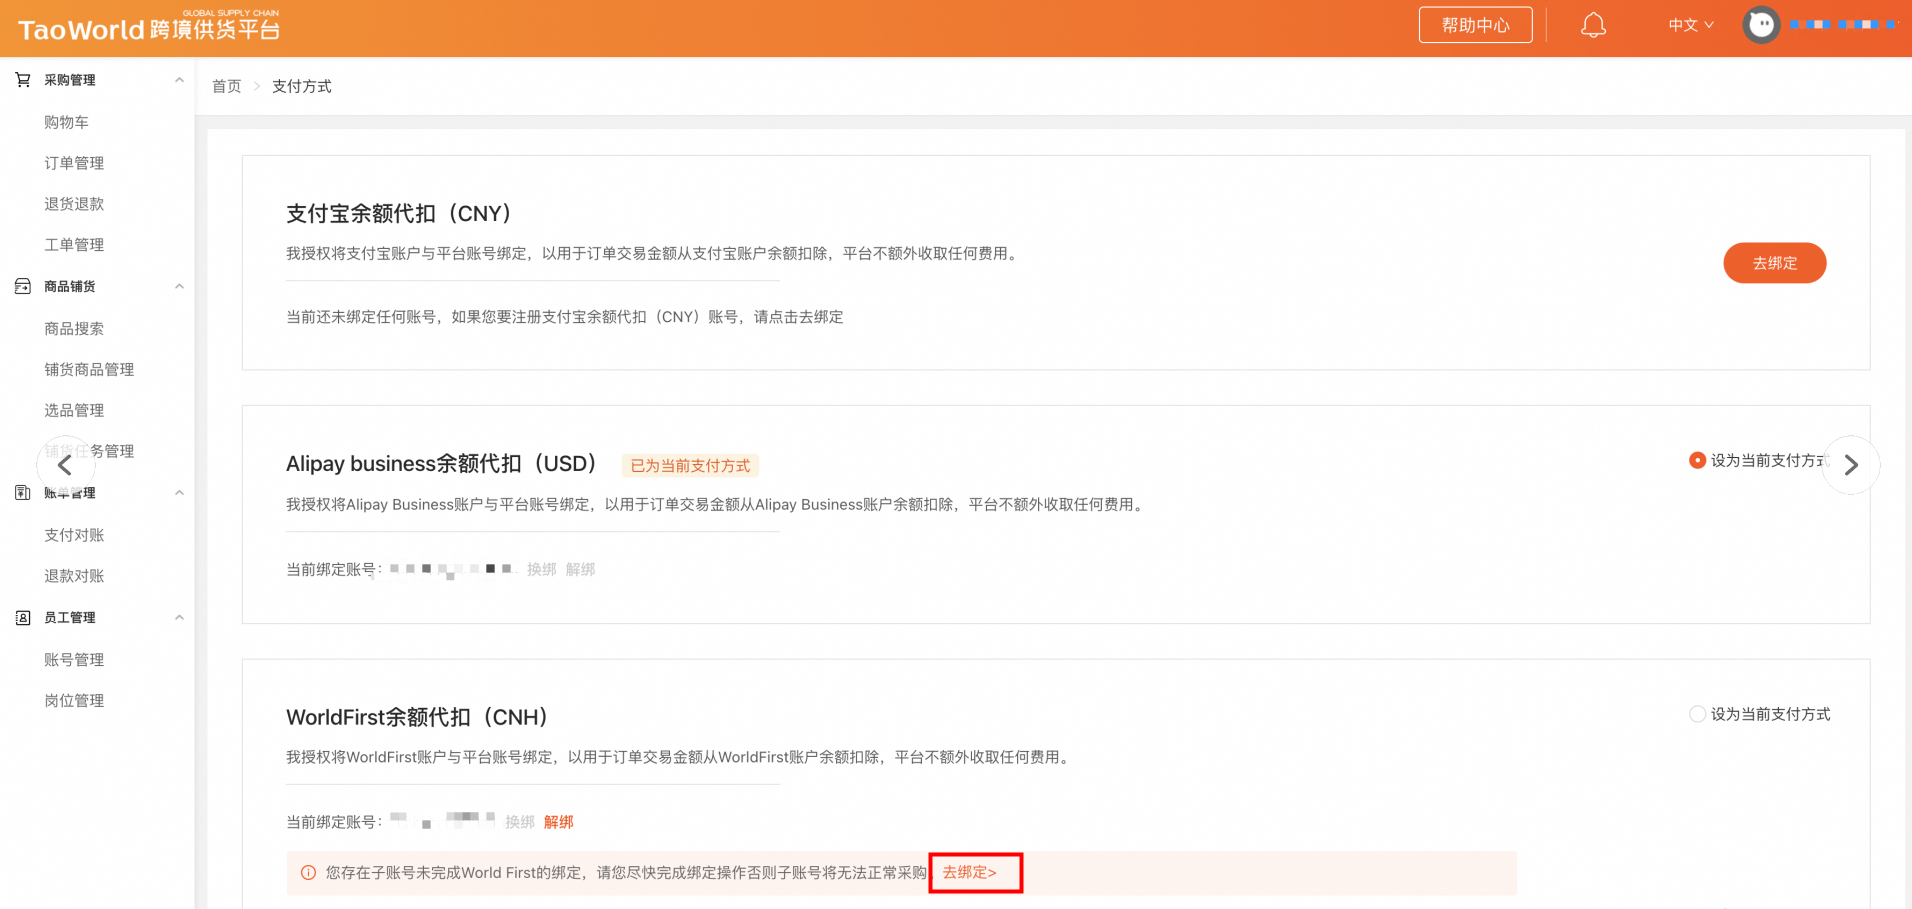Viewport: 1912px width, 909px height.
Task: Click the 采购管理 shopping cart icon
Action: click(23, 79)
